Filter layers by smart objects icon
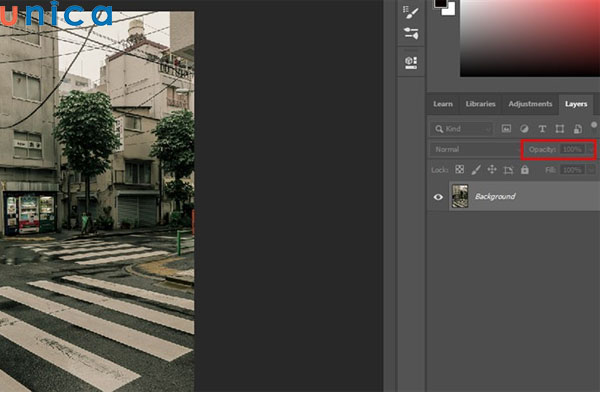This screenshot has width=600, height=400. [x=578, y=129]
